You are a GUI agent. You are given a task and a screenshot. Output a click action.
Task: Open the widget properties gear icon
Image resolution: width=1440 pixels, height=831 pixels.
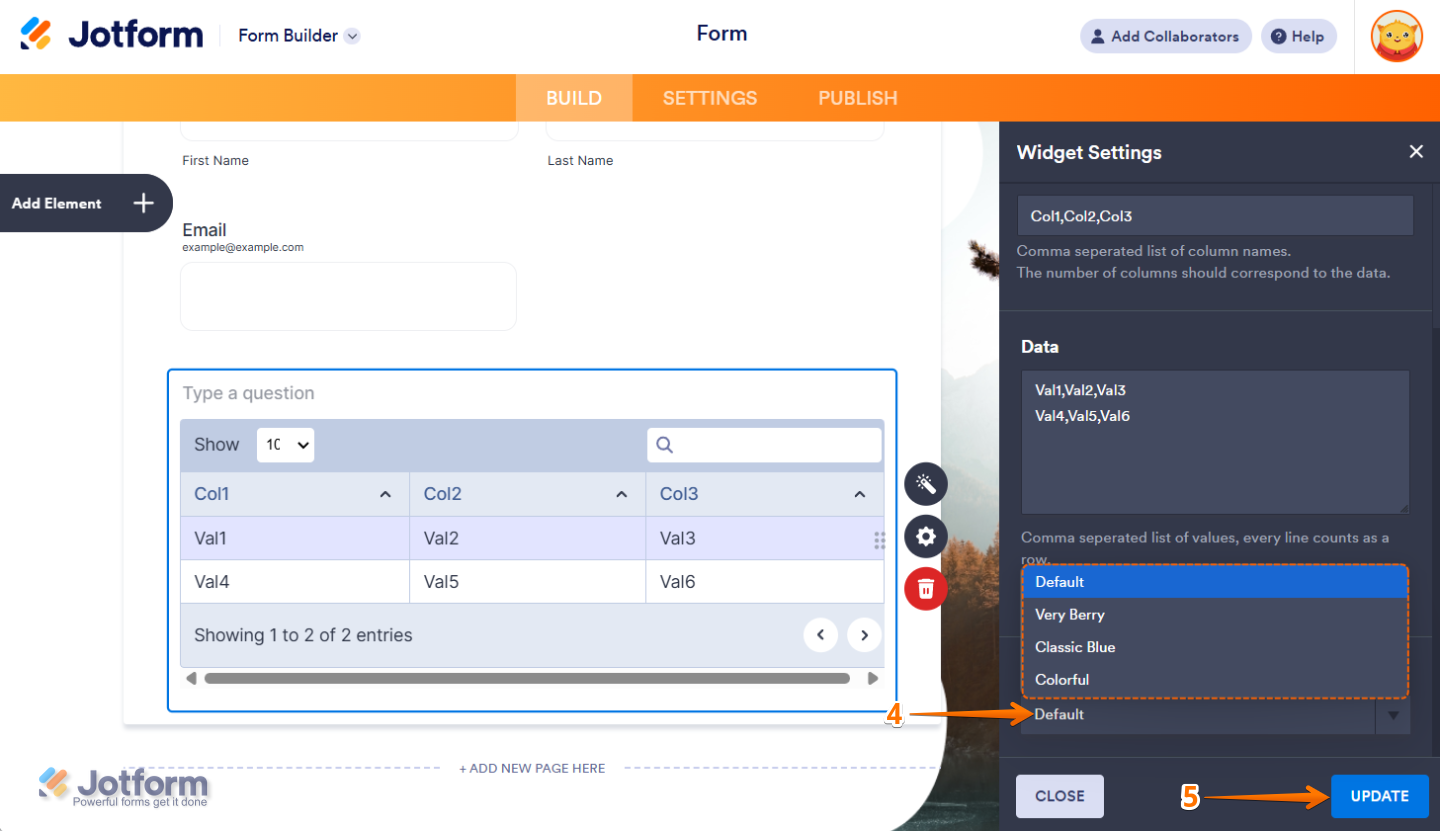tap(925, 537)
